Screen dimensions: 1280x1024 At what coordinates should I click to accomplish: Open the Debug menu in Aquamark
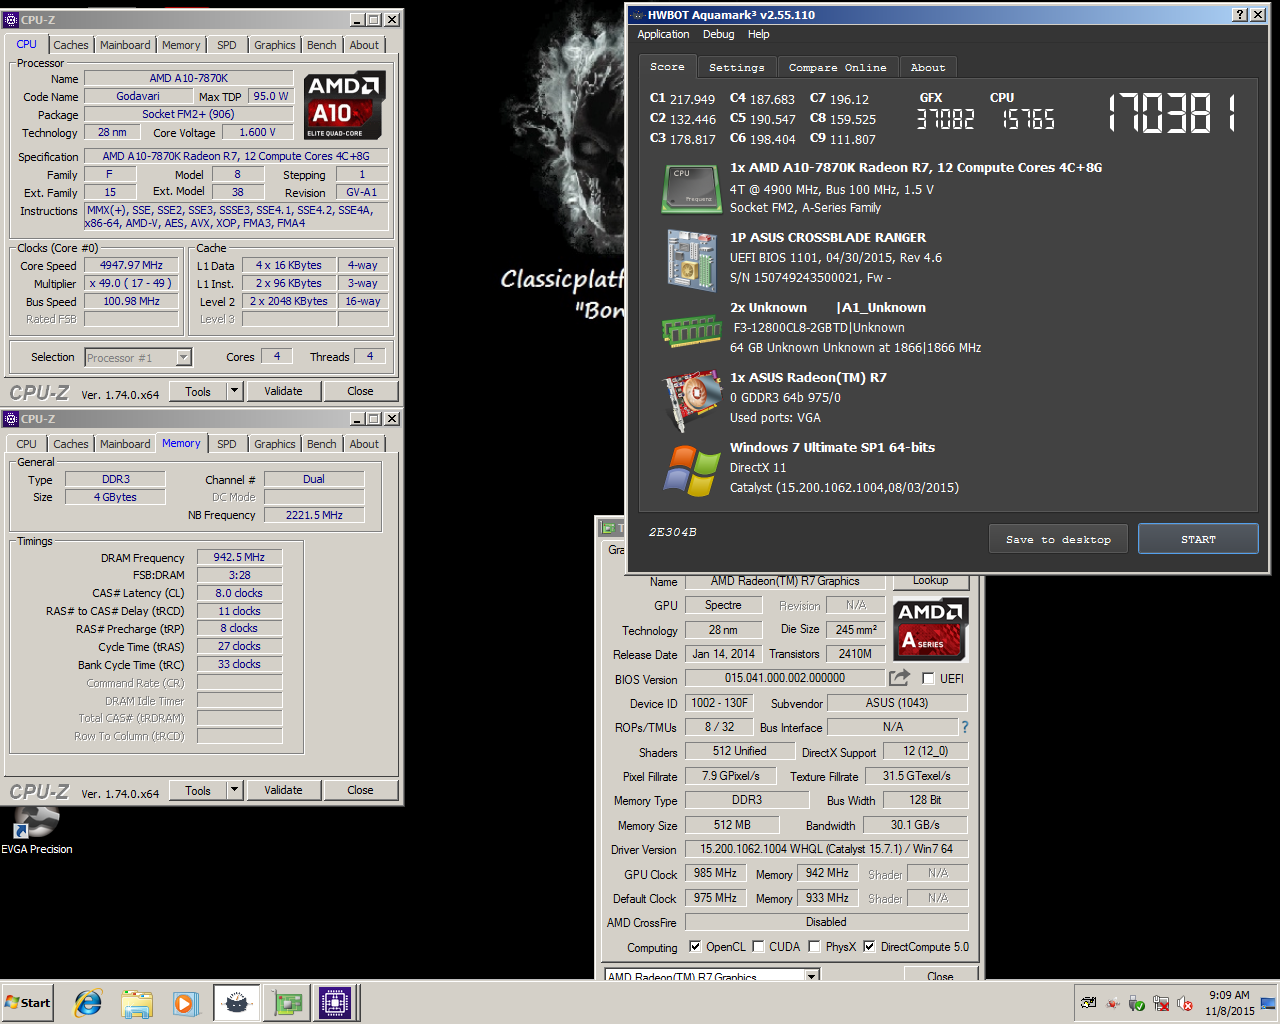click(718, 34)
